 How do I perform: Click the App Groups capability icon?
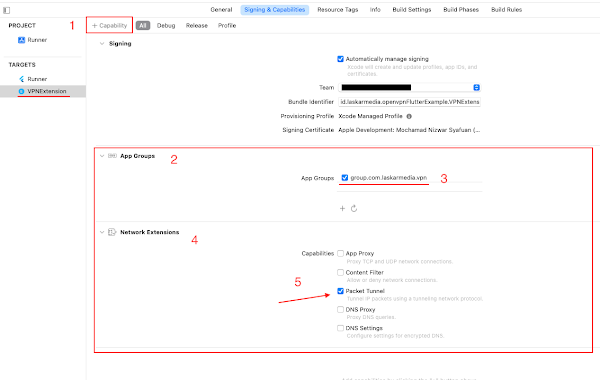(112, 156)
